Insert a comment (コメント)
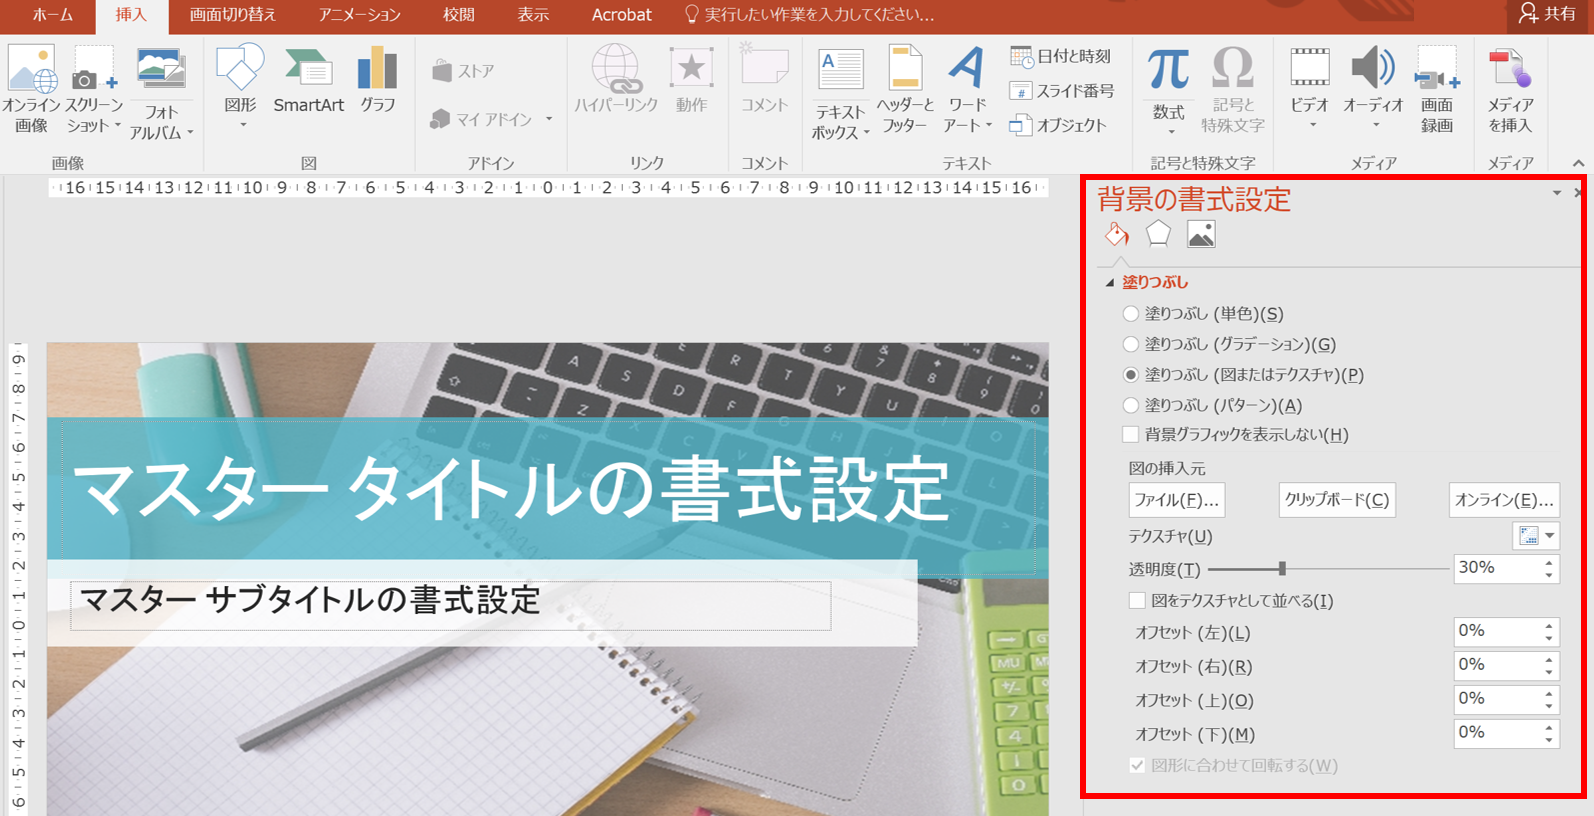The image size is (1594, 816). [765, 80]
